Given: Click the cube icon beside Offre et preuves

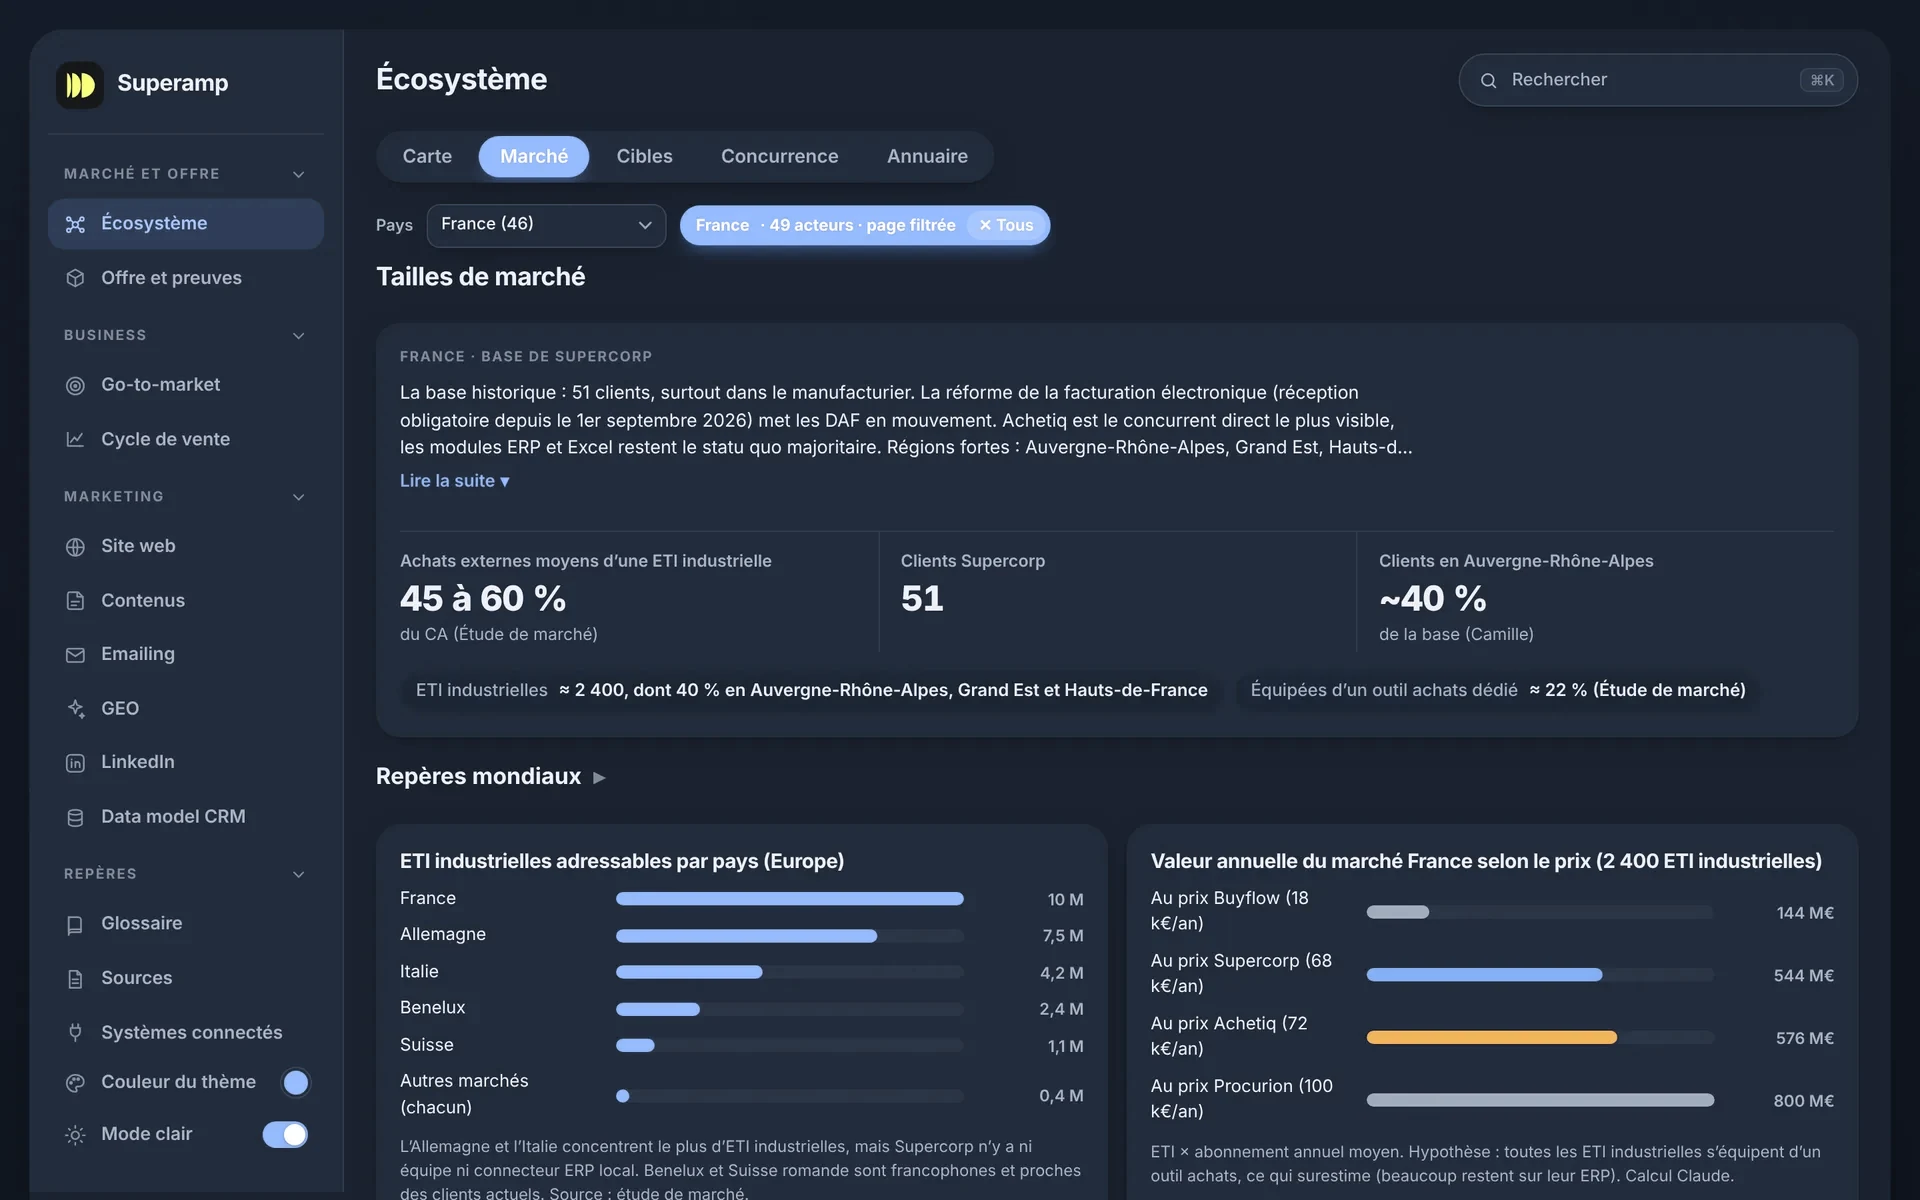Looking at the screenshot, I should [x=75, y=278].
